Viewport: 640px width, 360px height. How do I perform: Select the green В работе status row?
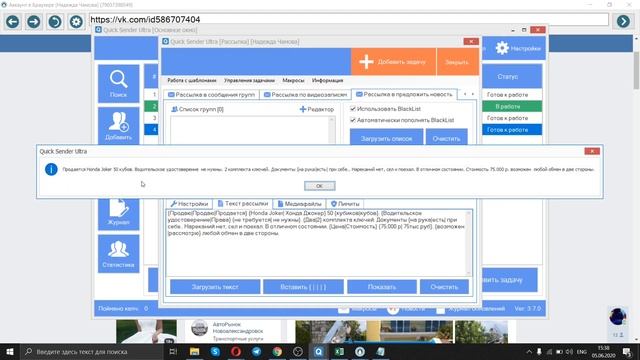click(x=512, y=107)
